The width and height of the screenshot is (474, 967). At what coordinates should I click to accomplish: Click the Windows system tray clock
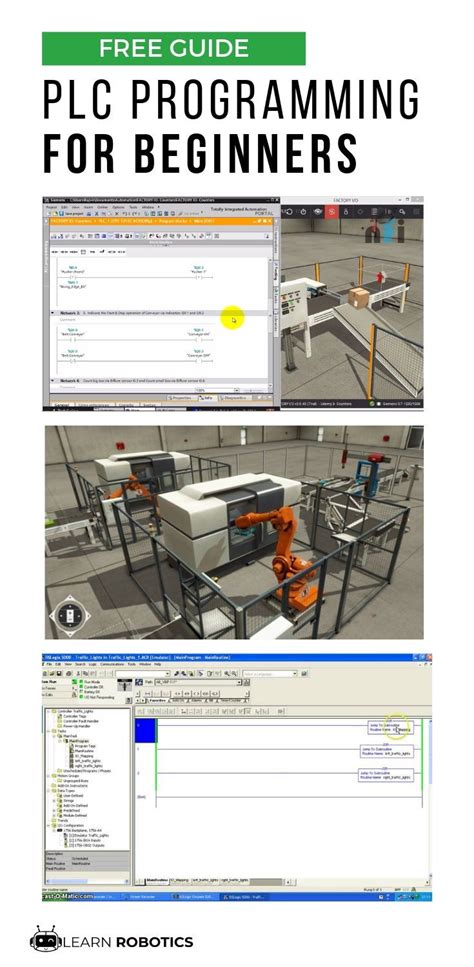[x=426, y=895]
